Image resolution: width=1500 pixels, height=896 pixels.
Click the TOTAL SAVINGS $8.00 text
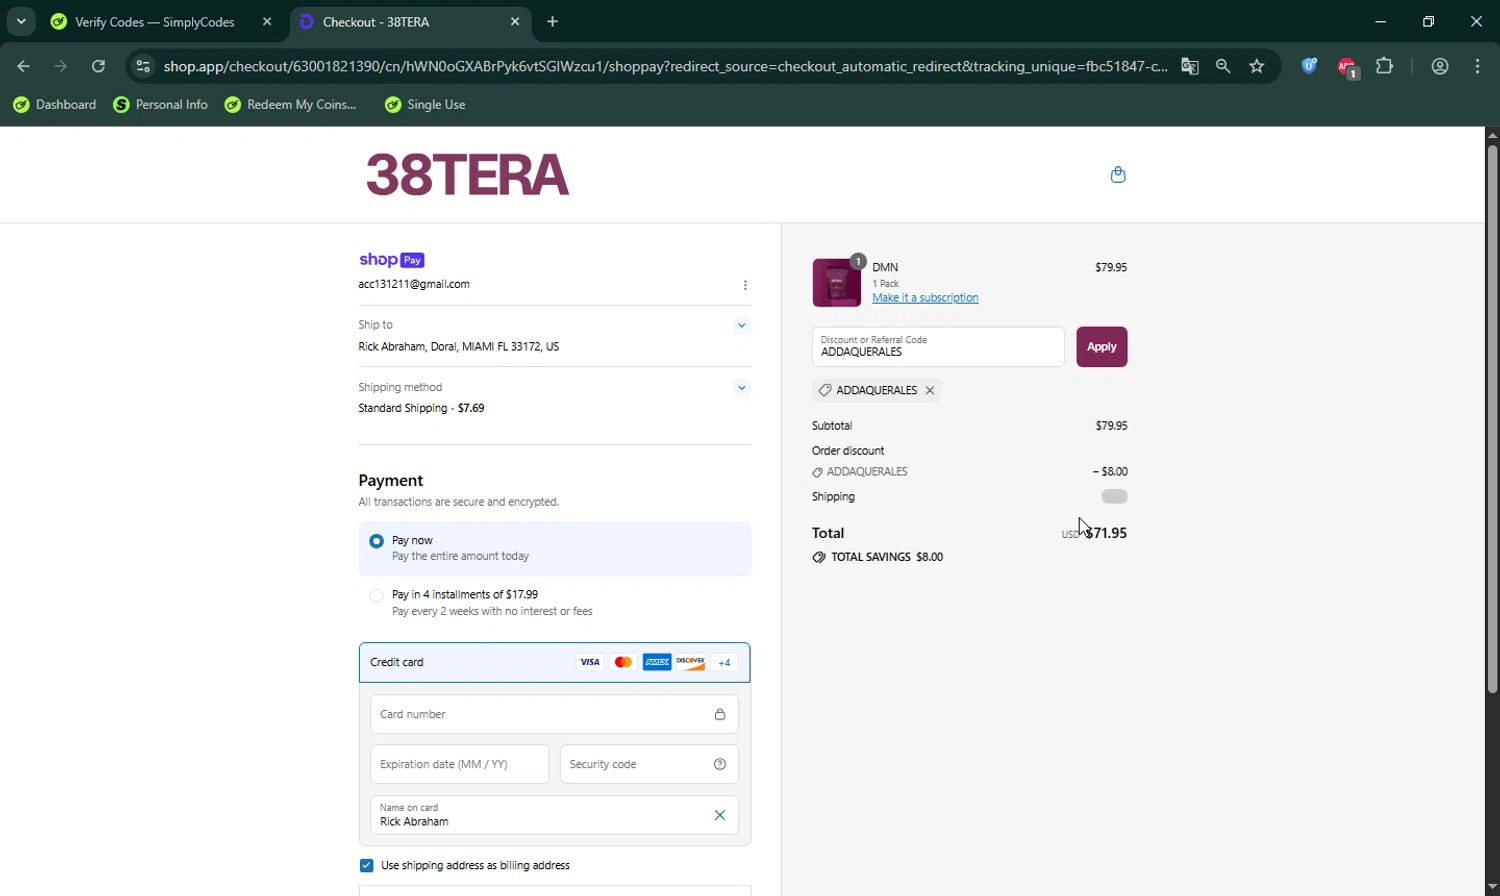[887, 557]
